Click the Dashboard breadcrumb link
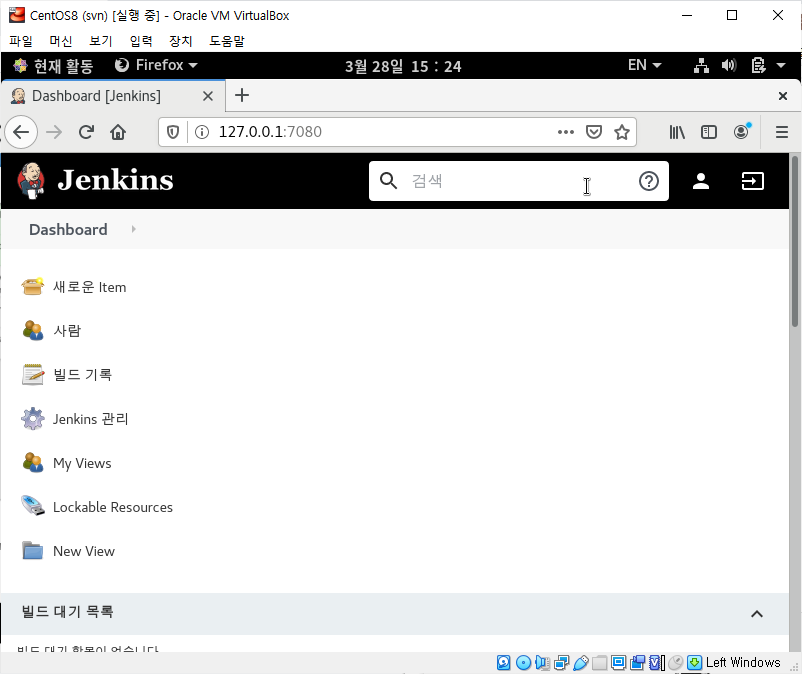 point(68,230)
